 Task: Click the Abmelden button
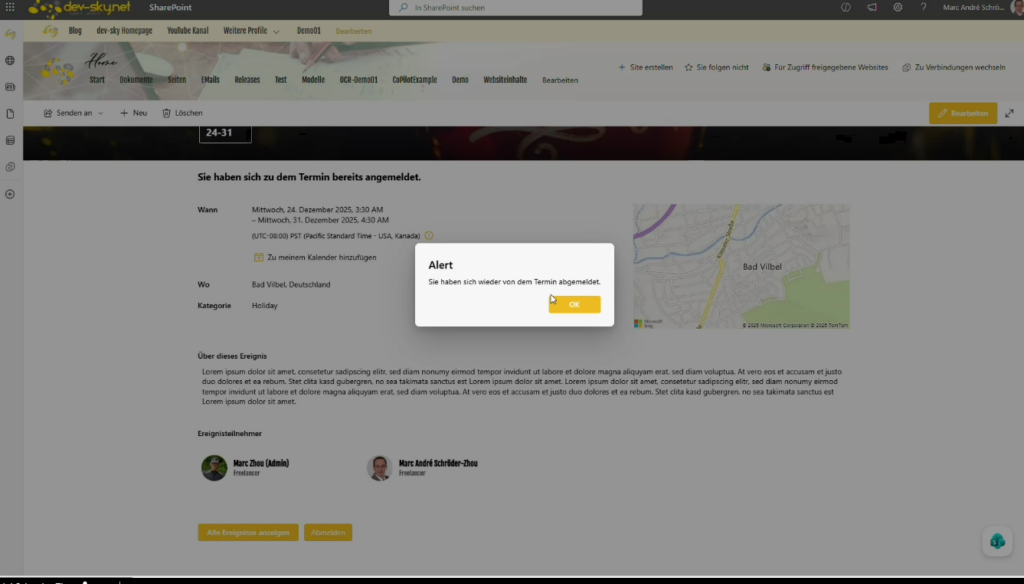coord(328,532)
